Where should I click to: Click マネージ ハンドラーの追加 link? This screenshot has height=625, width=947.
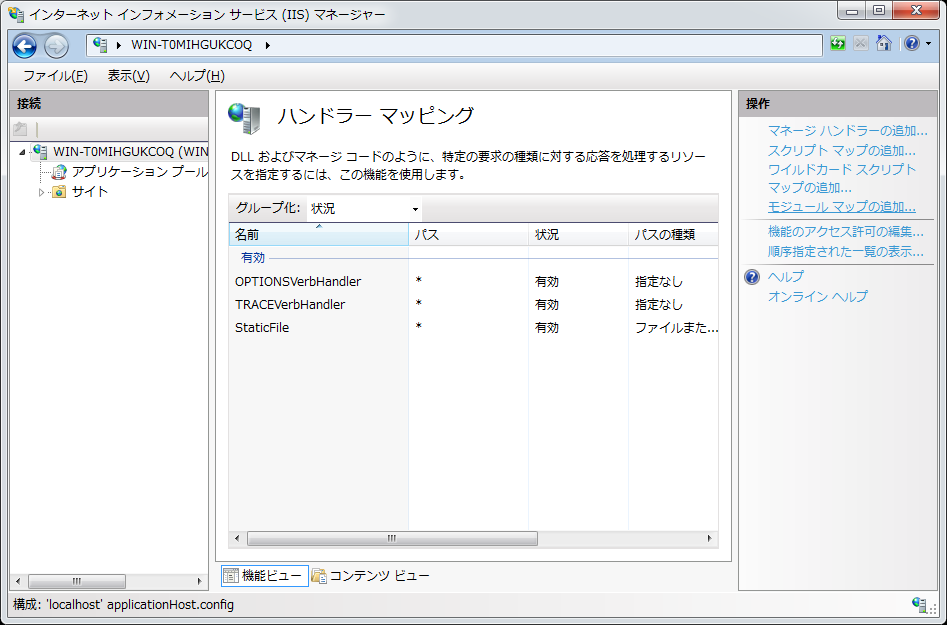tap(847, 130)
